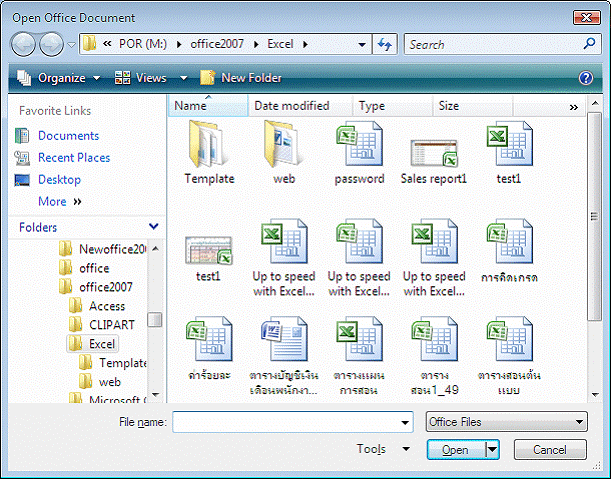Select the ตารางบัญชีเงินเดือน Word document icon
The image size is (611, 479).
(x=284, y=339)
